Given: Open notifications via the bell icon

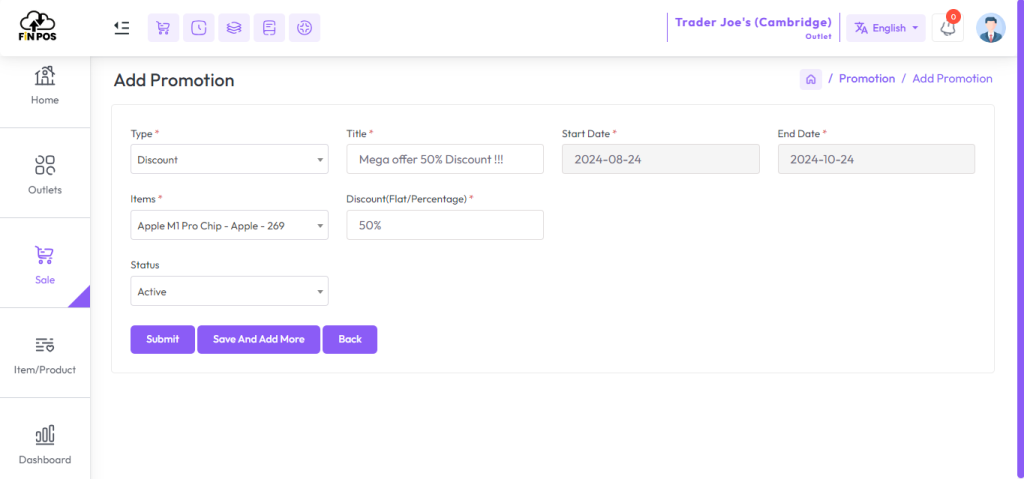Looking at the screenshot, I should click(948, 28).
